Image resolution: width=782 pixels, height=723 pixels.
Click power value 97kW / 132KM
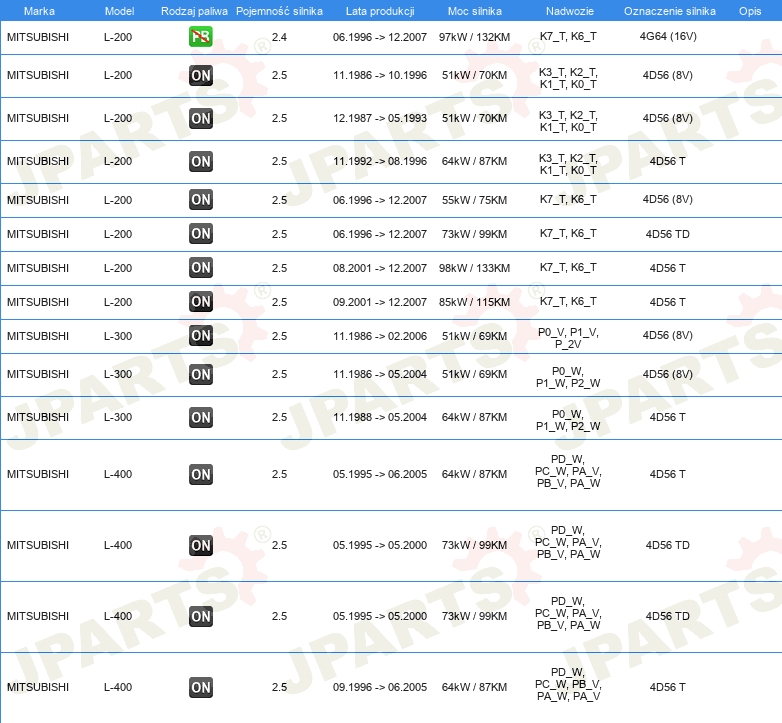tap(474, 37)
